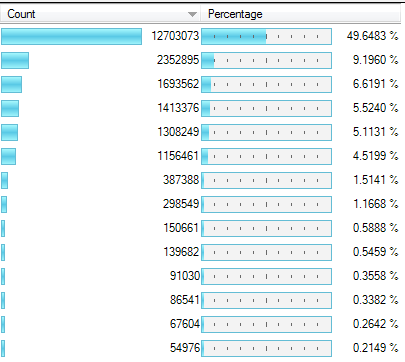Select count value 387388

tap(181, 180)
